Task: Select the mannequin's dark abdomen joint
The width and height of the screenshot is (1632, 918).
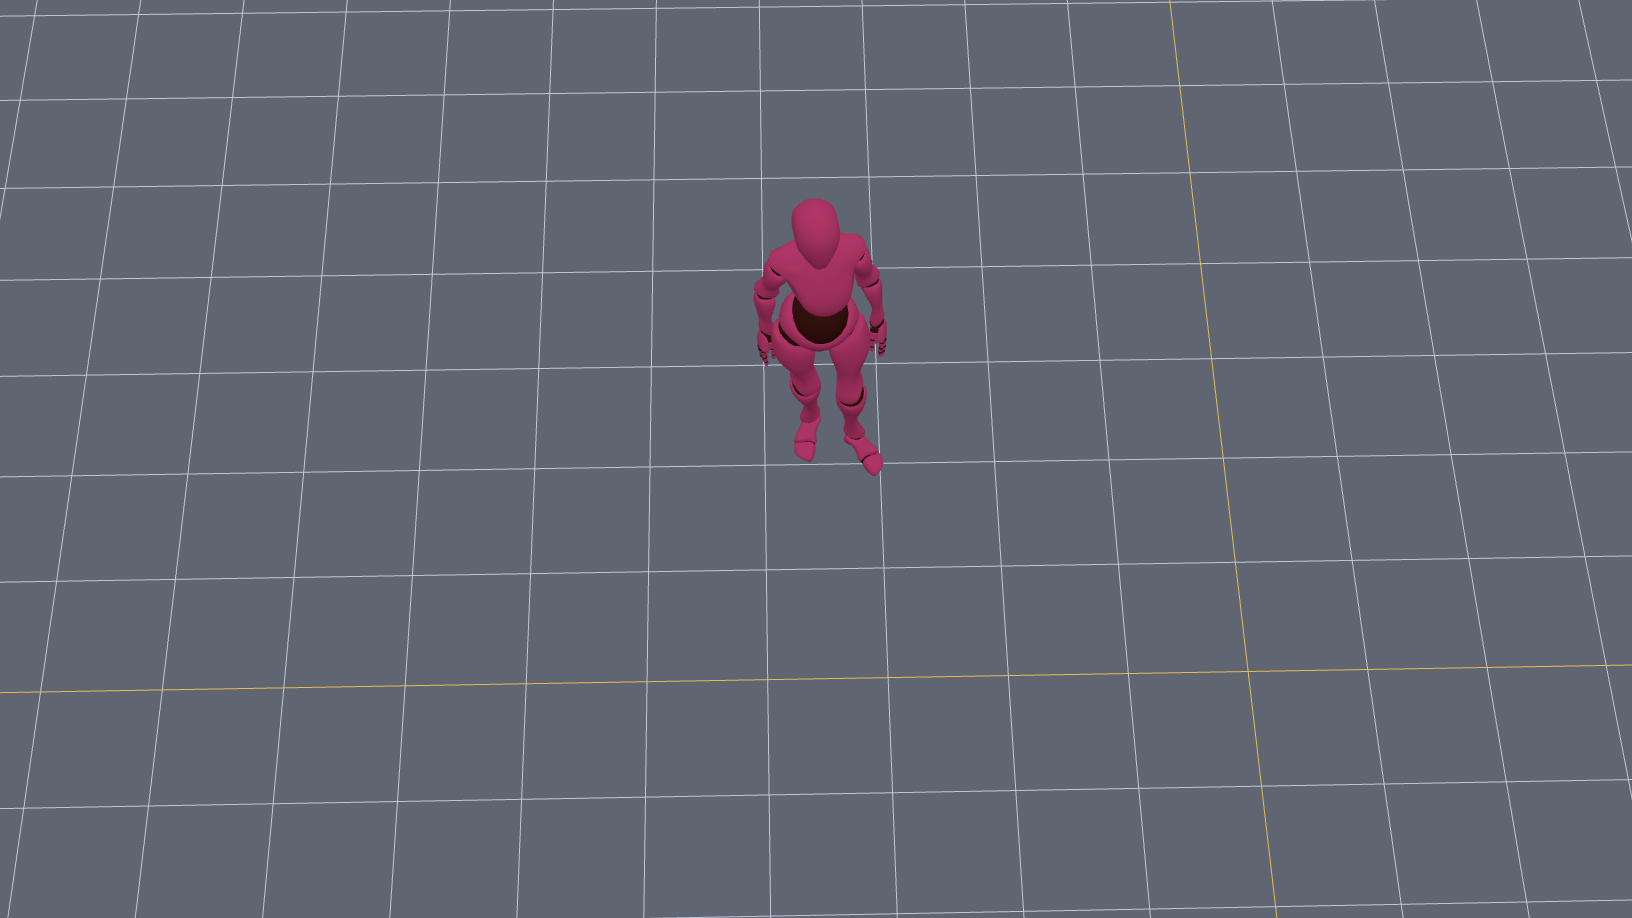Action: [x=819, y=323]
